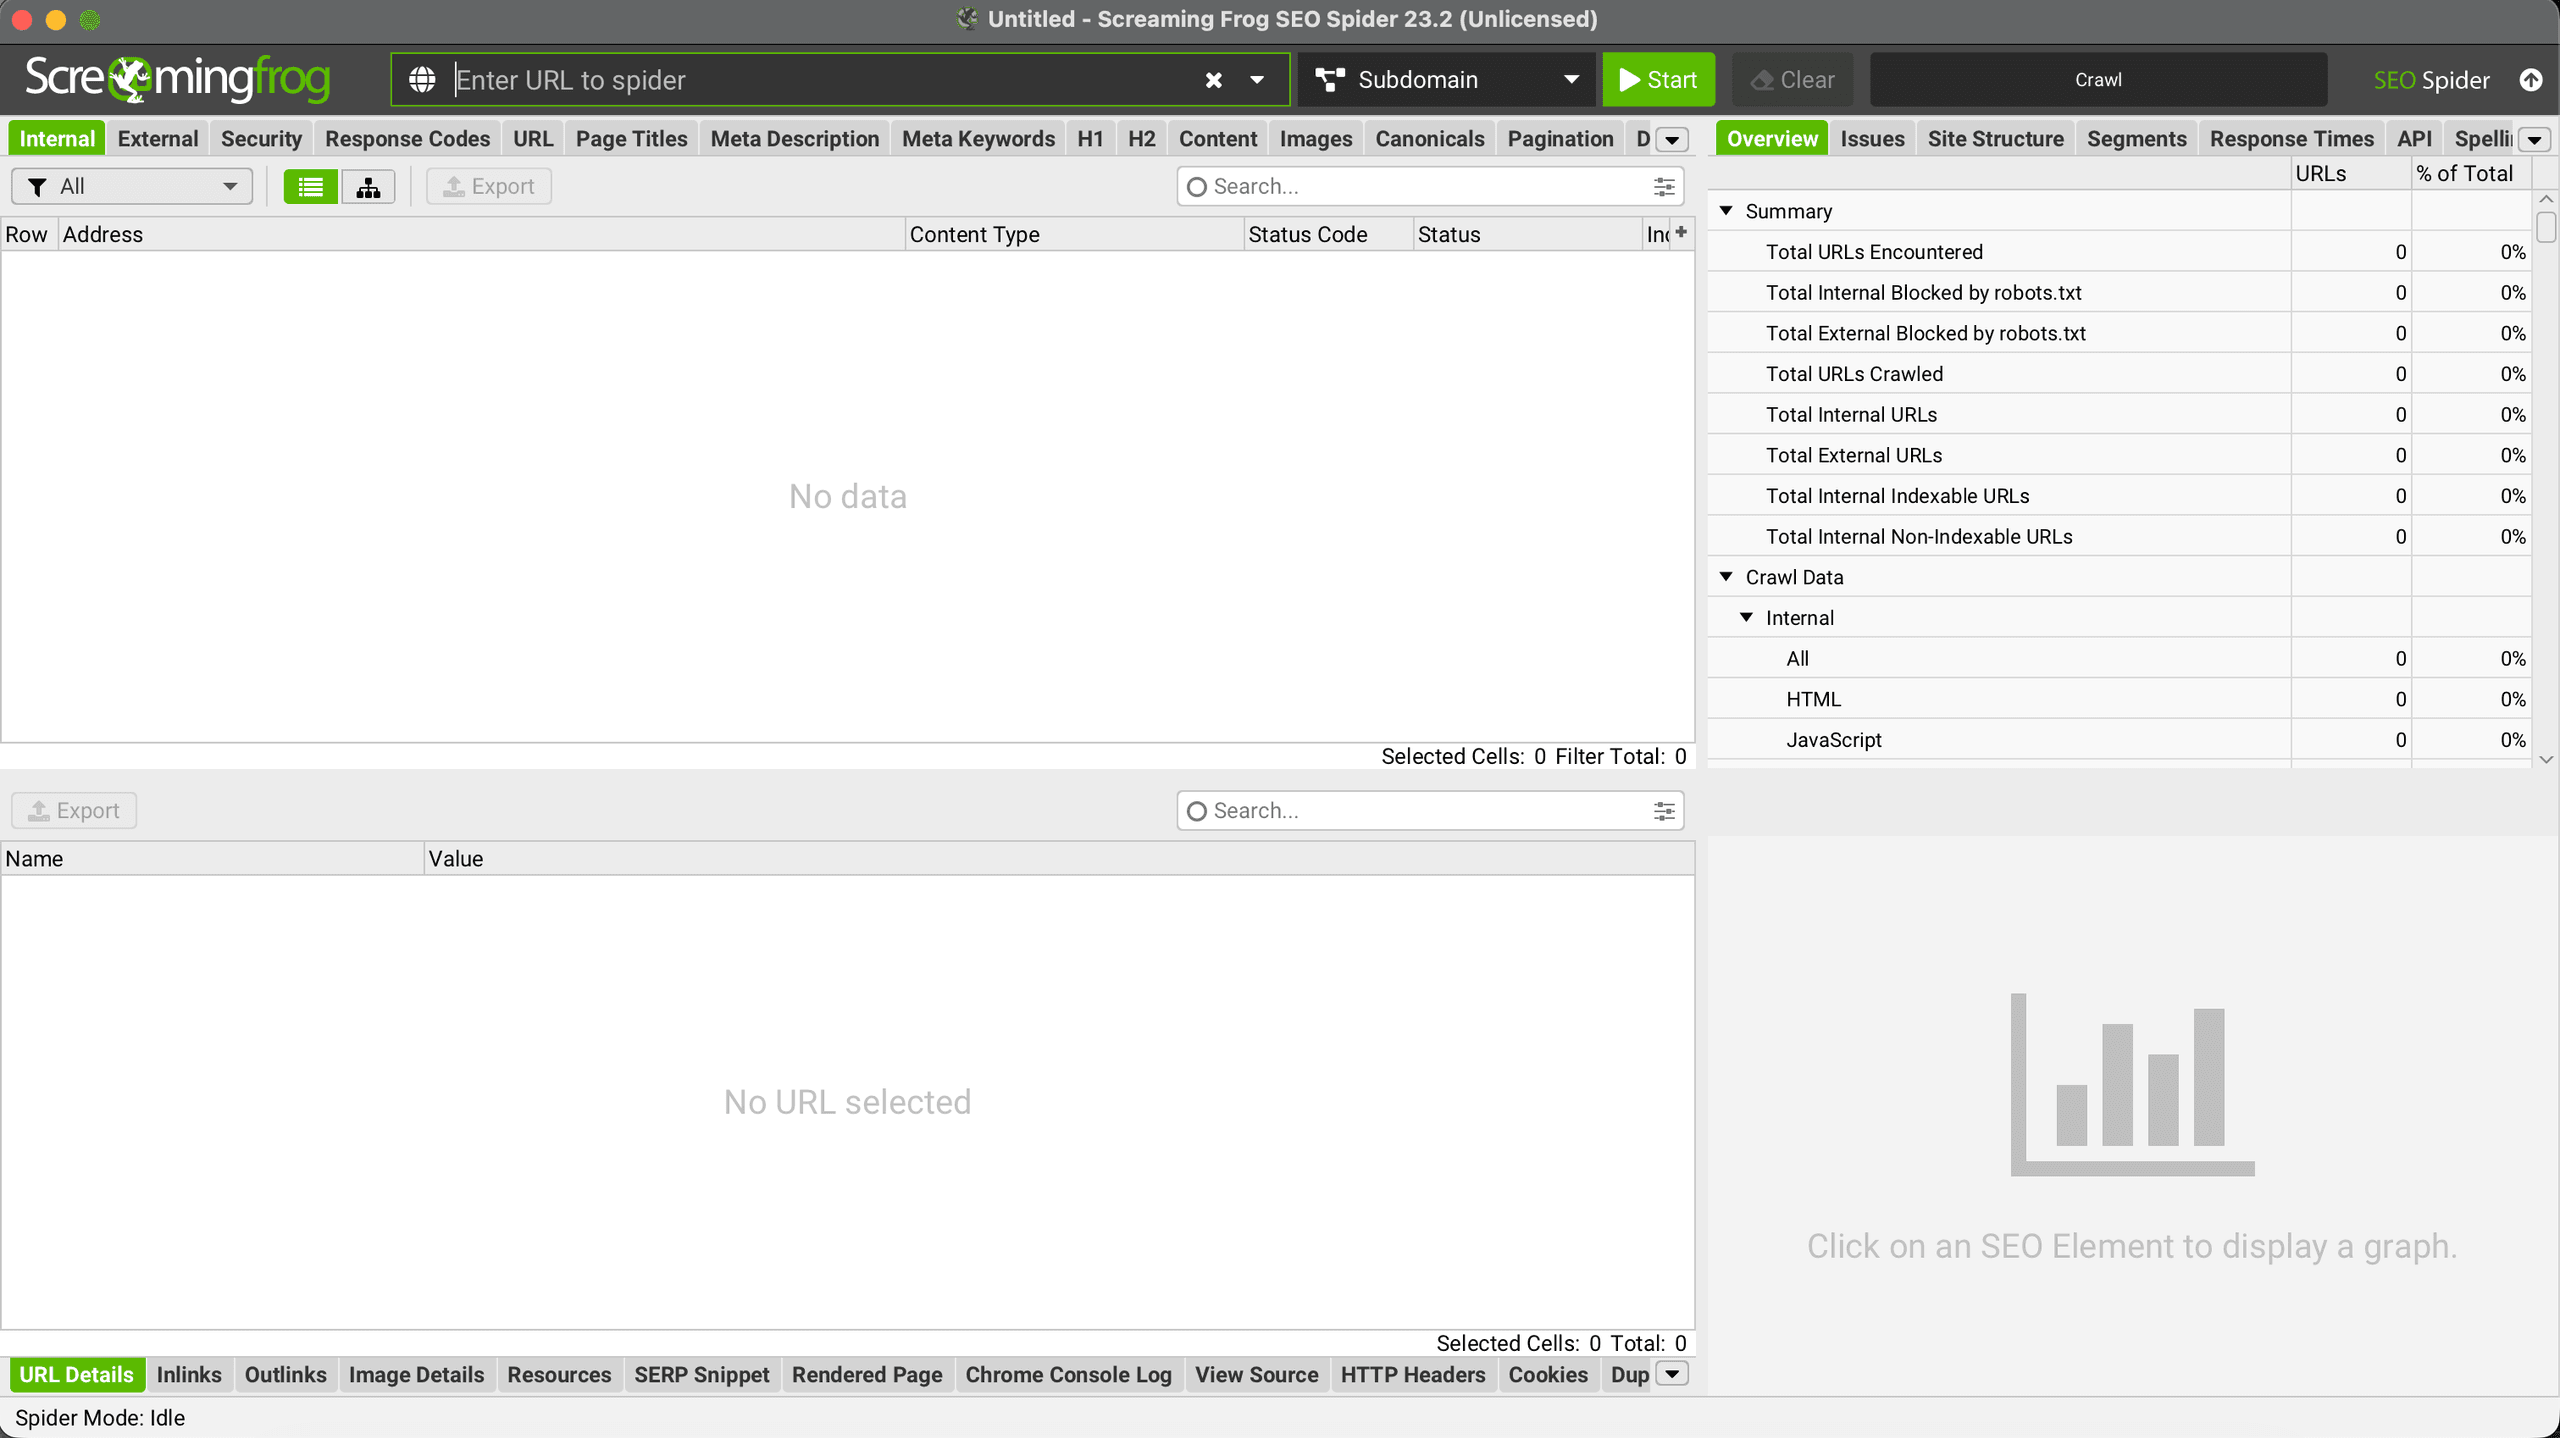Open the URL history dropdown arrow
Image resolution: width=2560 pixels, height=1438 pixels.
(x=1257, y=80)
